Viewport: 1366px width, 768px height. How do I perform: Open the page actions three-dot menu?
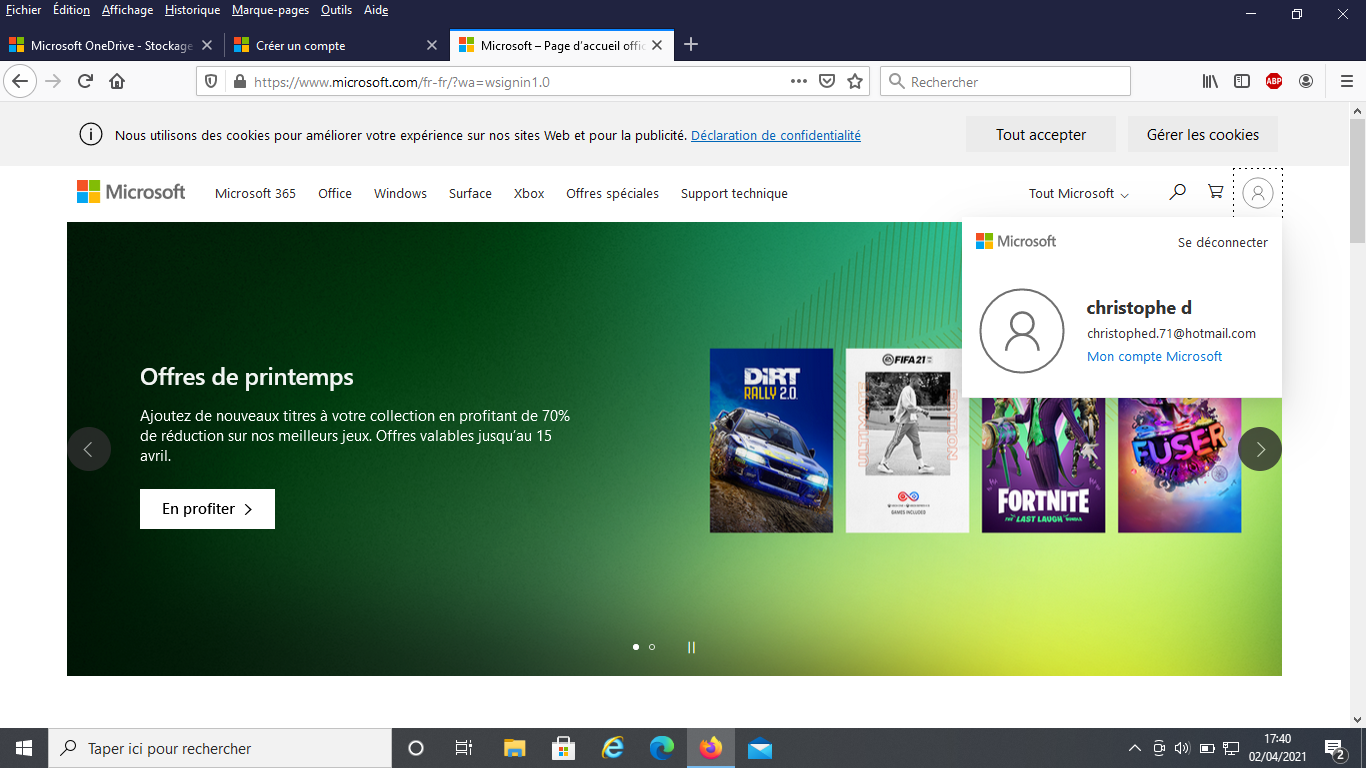tap(798, 82)
